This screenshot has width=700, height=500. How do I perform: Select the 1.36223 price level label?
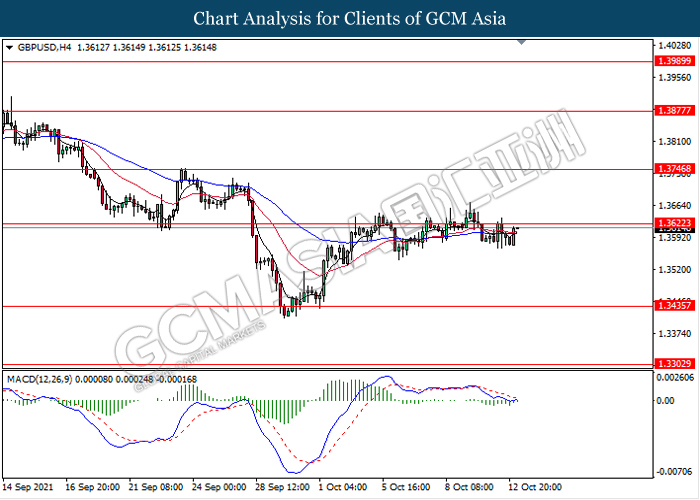pos(675,223)
